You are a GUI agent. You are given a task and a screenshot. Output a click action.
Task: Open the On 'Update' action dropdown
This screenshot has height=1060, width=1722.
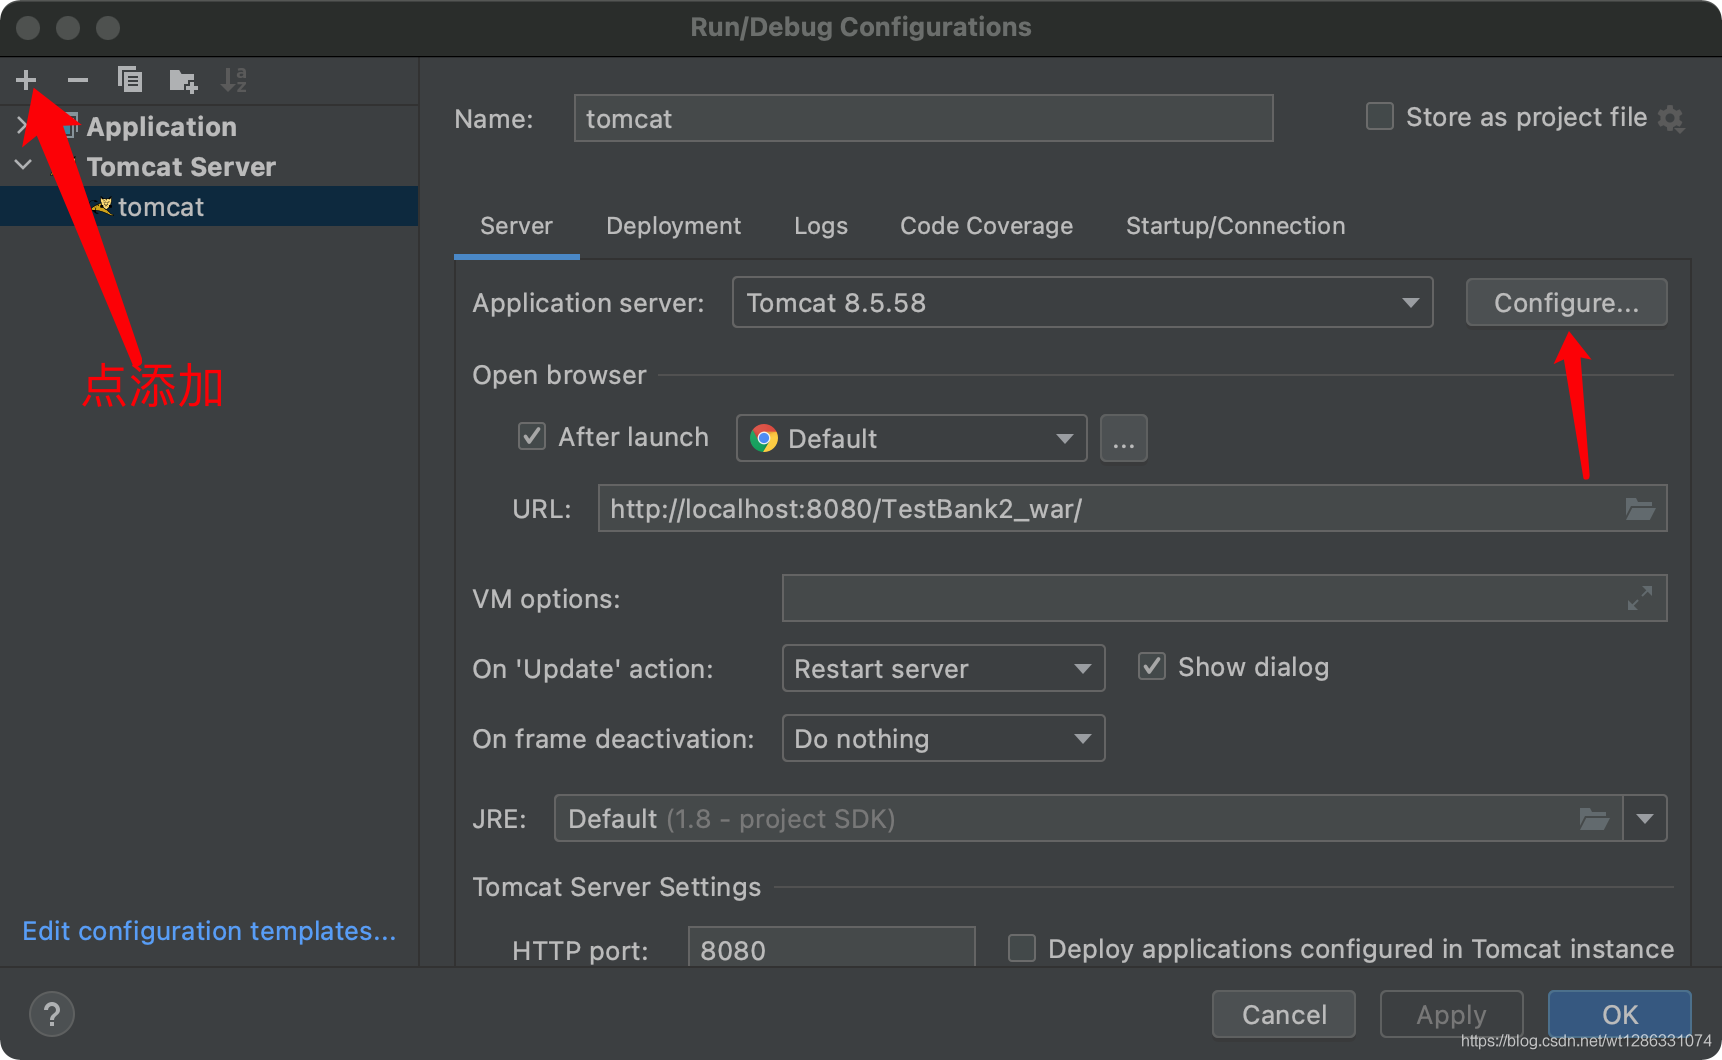click(x=943, y=669)
